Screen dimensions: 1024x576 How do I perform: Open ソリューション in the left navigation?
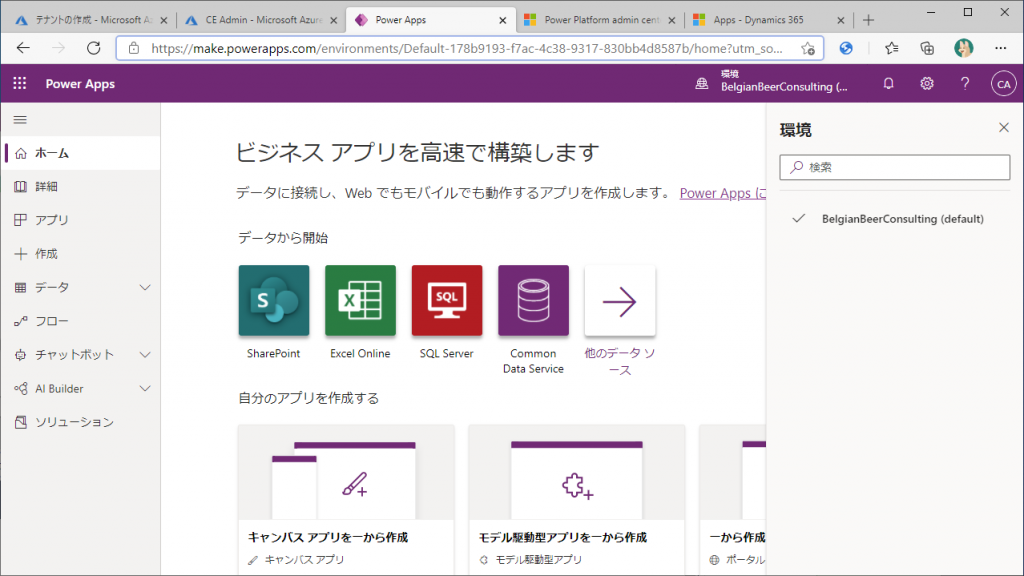click(80, 423)
